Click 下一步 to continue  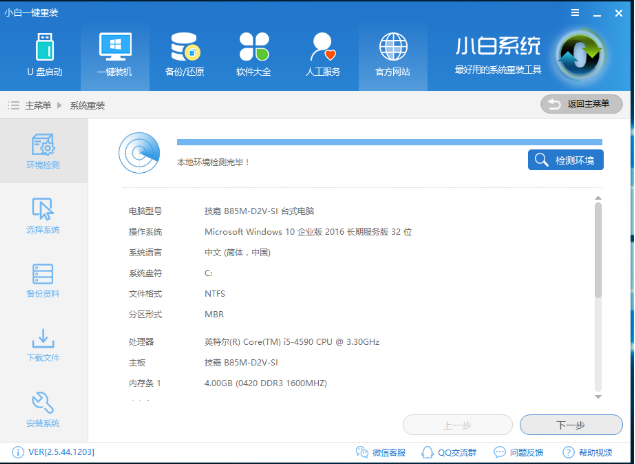click(571, 425)
